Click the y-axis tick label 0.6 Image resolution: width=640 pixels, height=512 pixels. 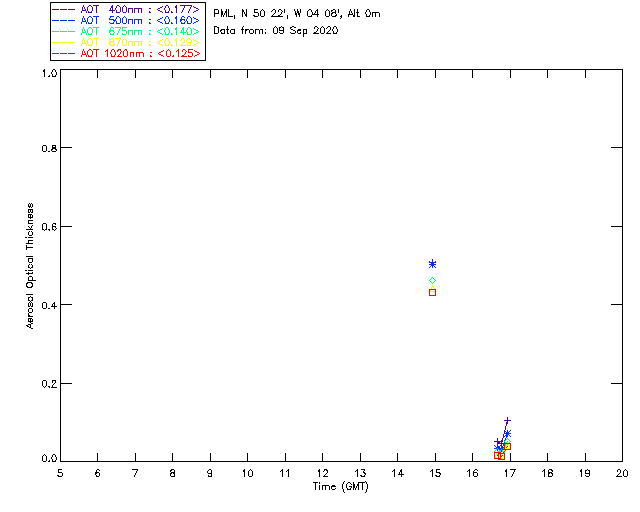(x=49, y=227)
